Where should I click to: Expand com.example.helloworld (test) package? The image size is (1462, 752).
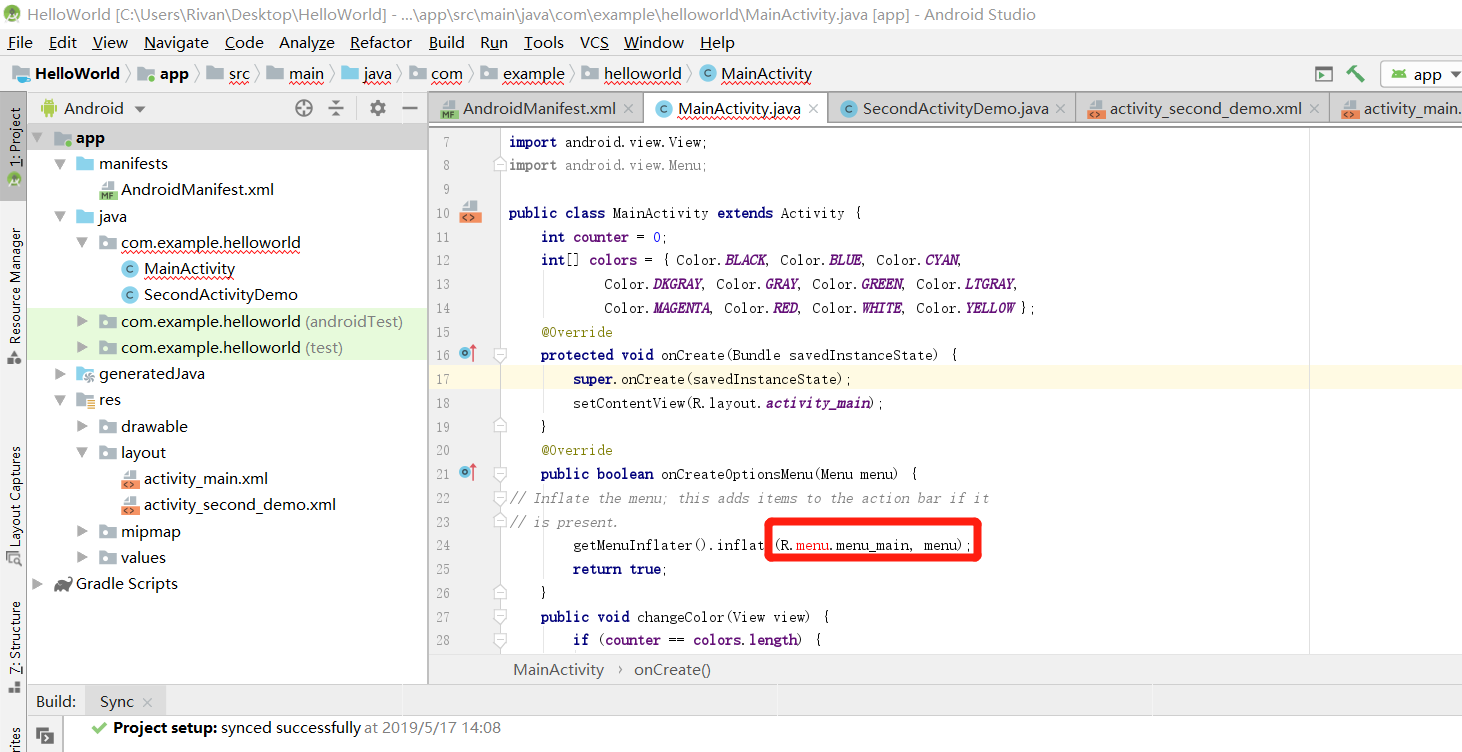click(83, 348)
